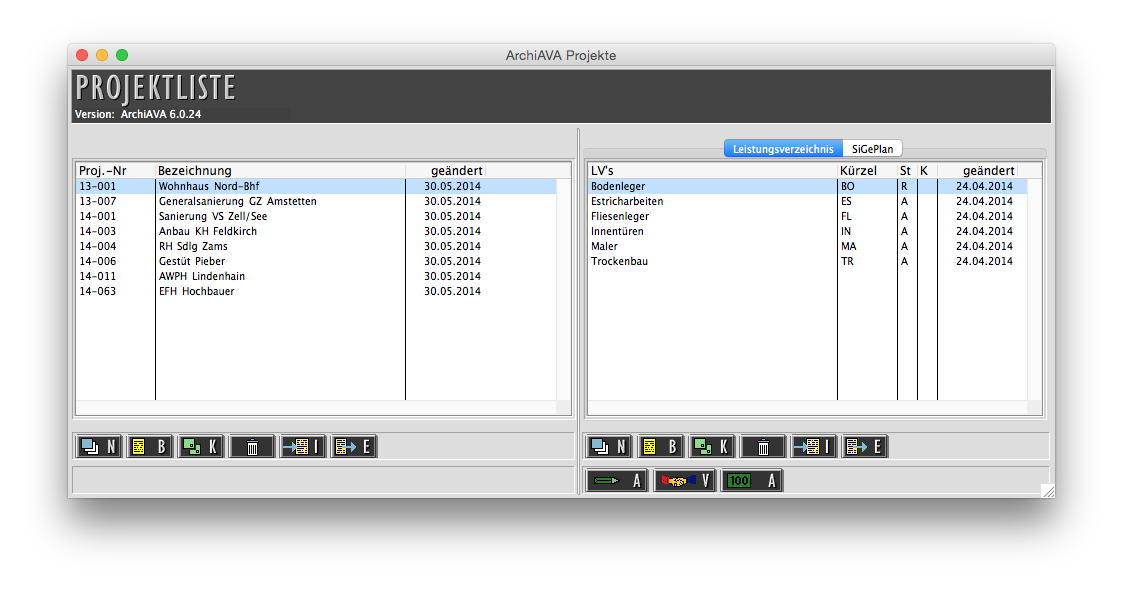Click project number 14-063
1123x590 pixels.
pyautogui.click(x=97, y=291)
